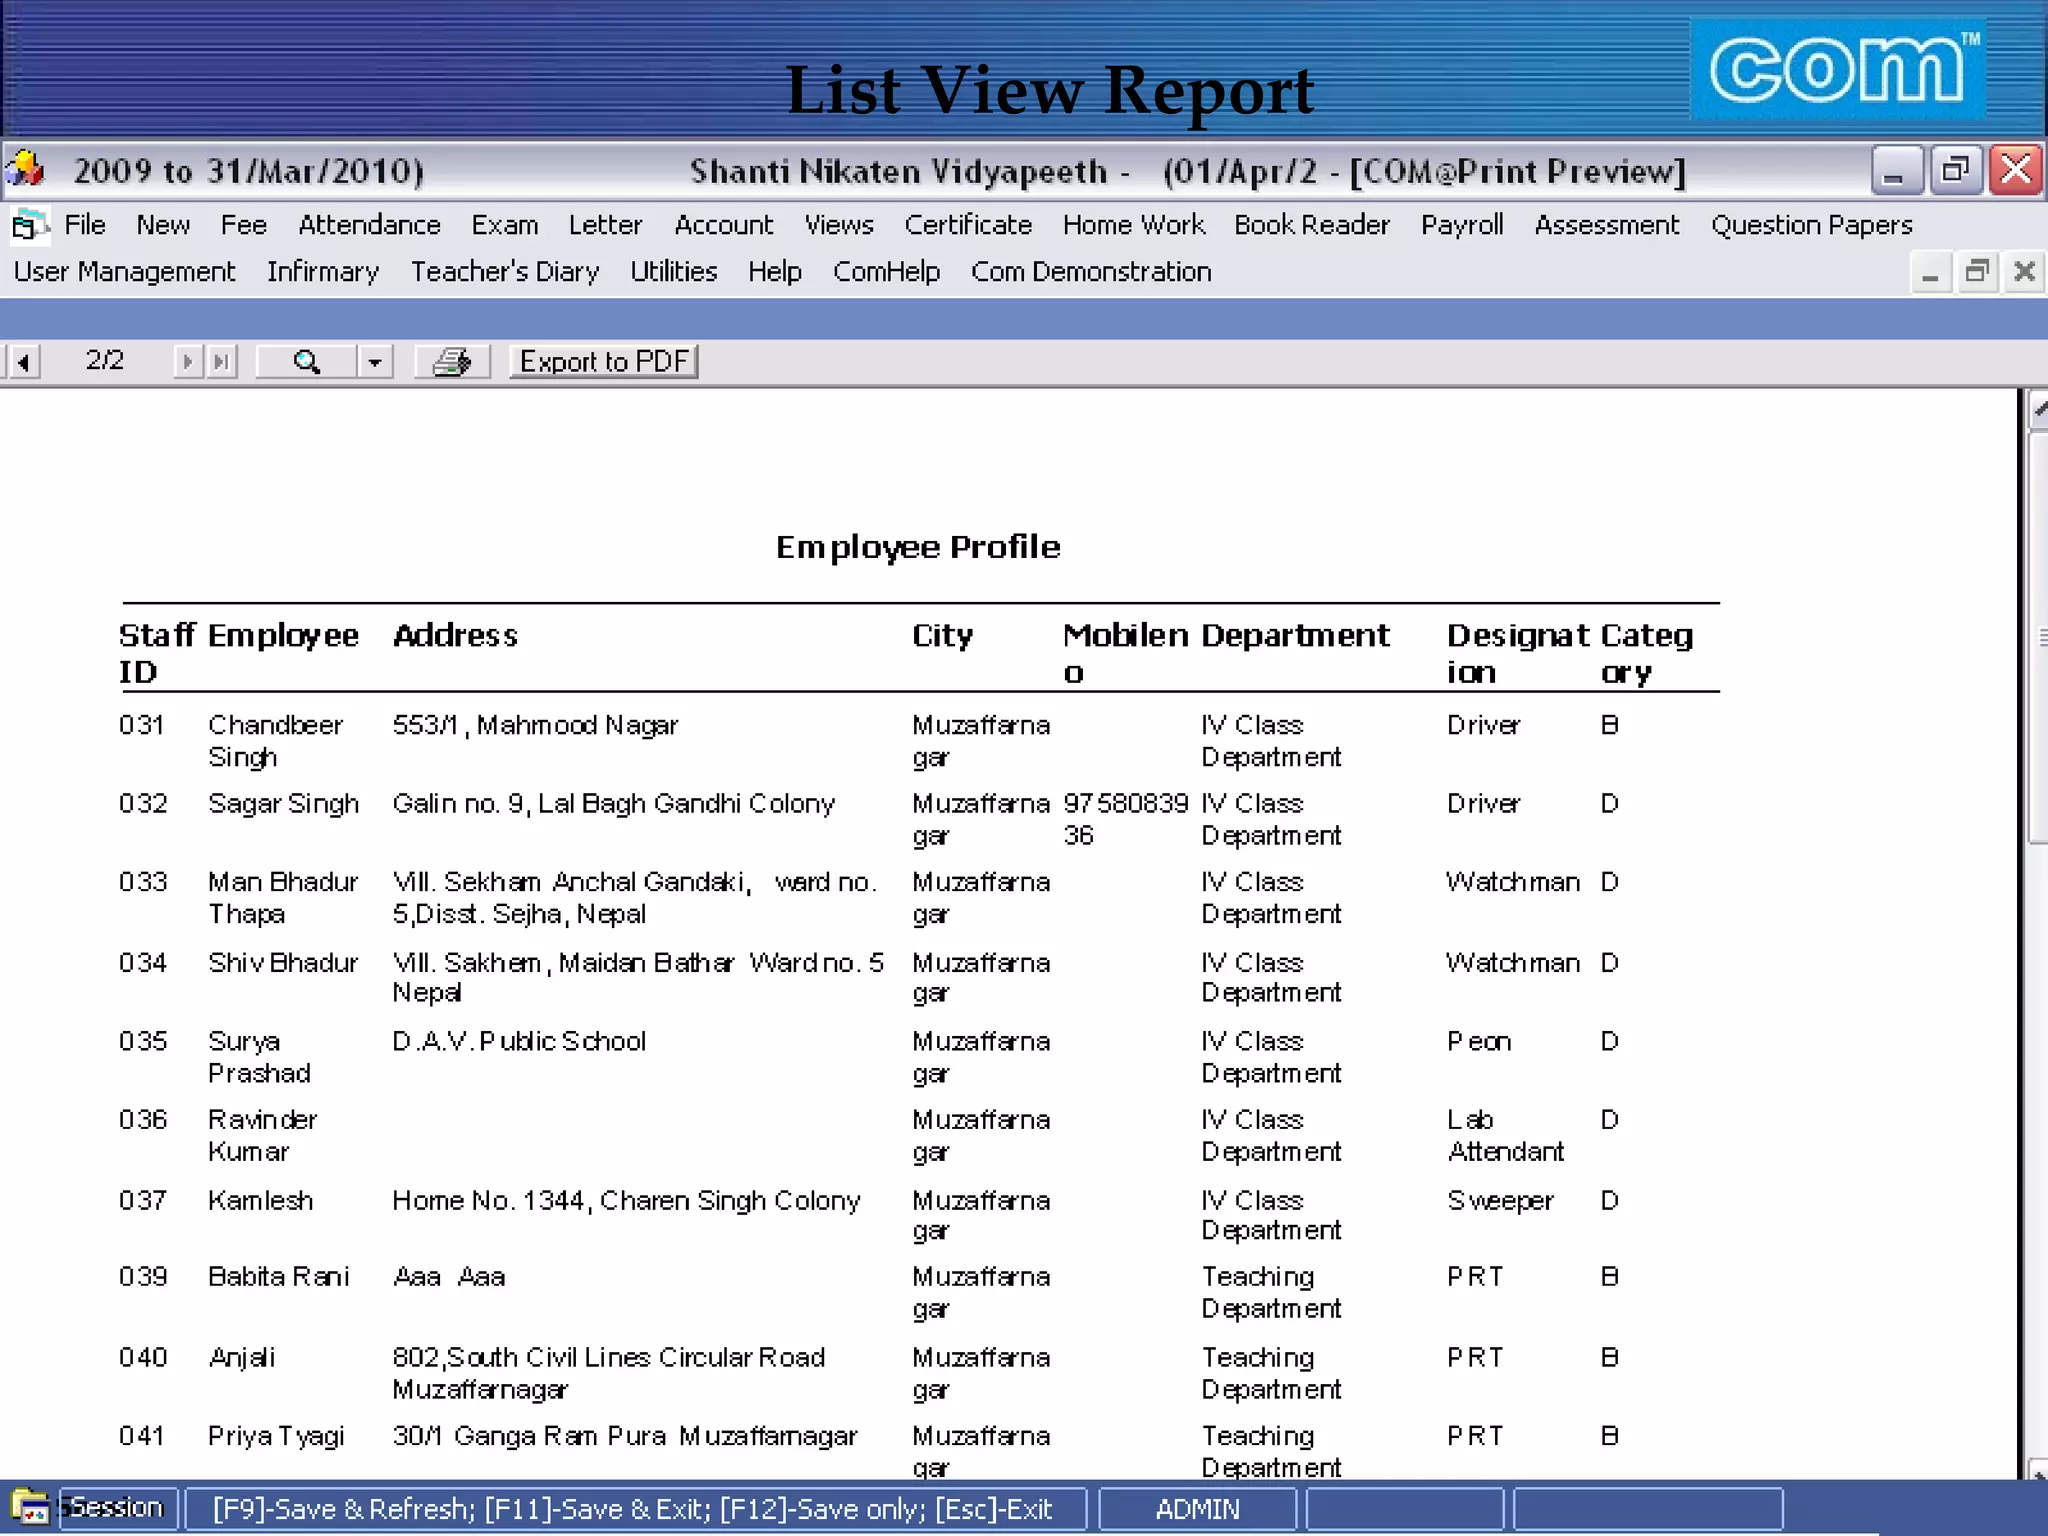The width and height of the screenshot is (2048, 1536).
Task: Go to next page arrow
Action: [x=187, y=361]
